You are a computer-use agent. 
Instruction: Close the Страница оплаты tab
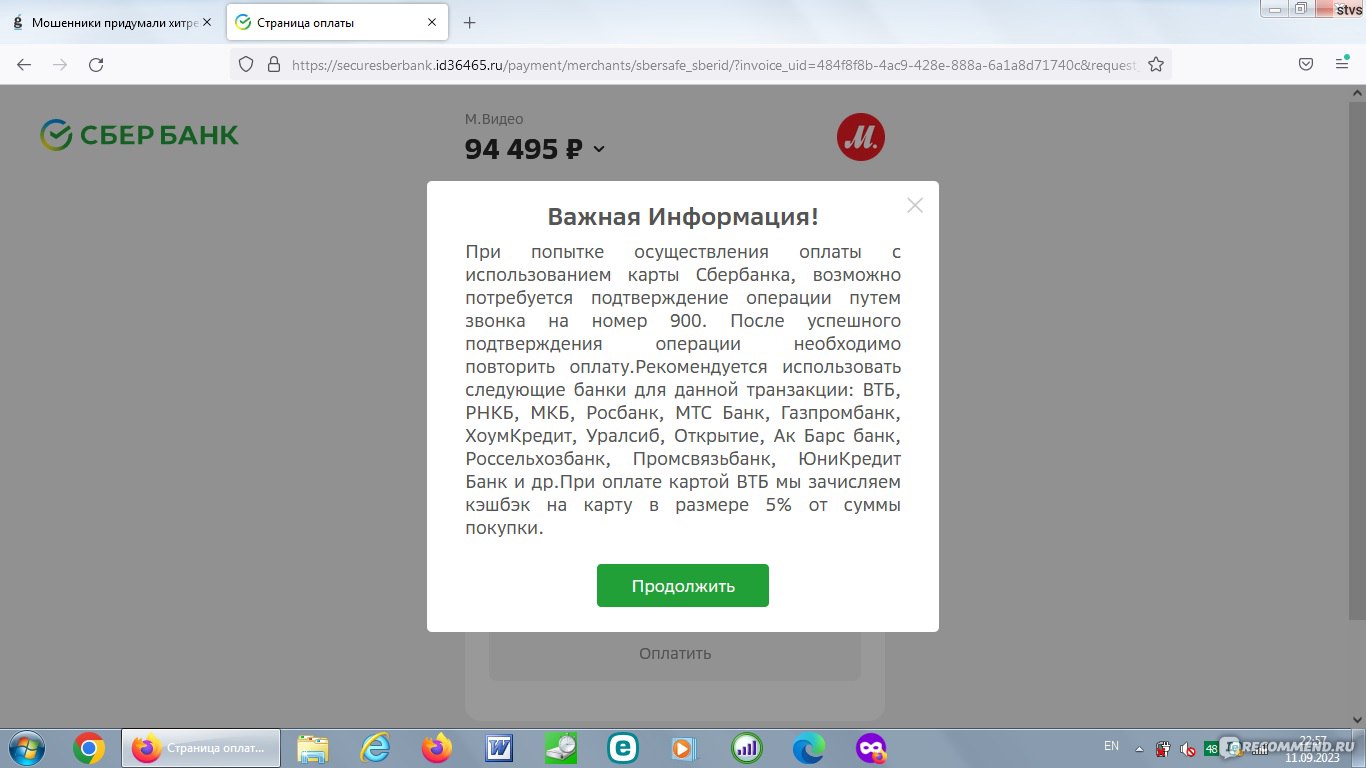coord(432,22)
